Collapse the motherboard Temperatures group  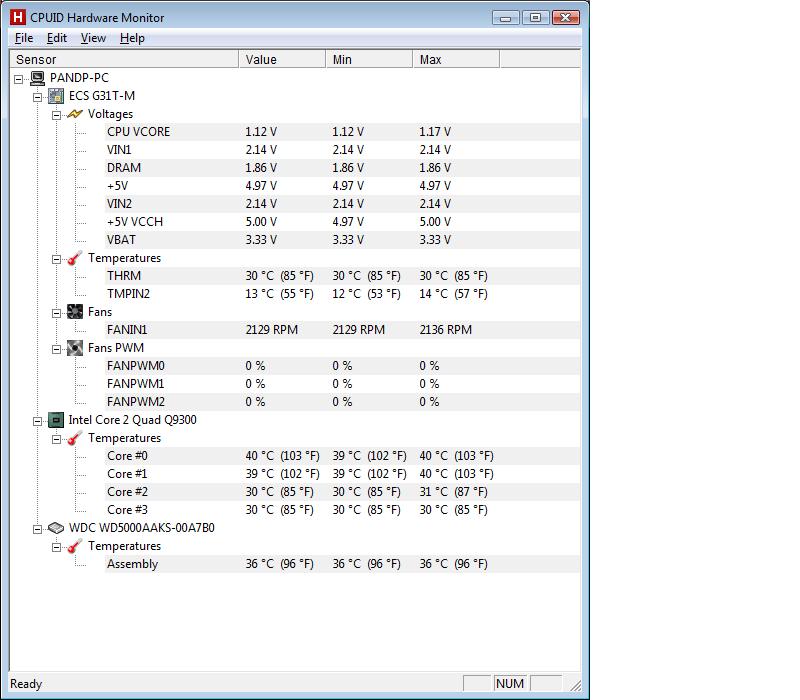56,259
